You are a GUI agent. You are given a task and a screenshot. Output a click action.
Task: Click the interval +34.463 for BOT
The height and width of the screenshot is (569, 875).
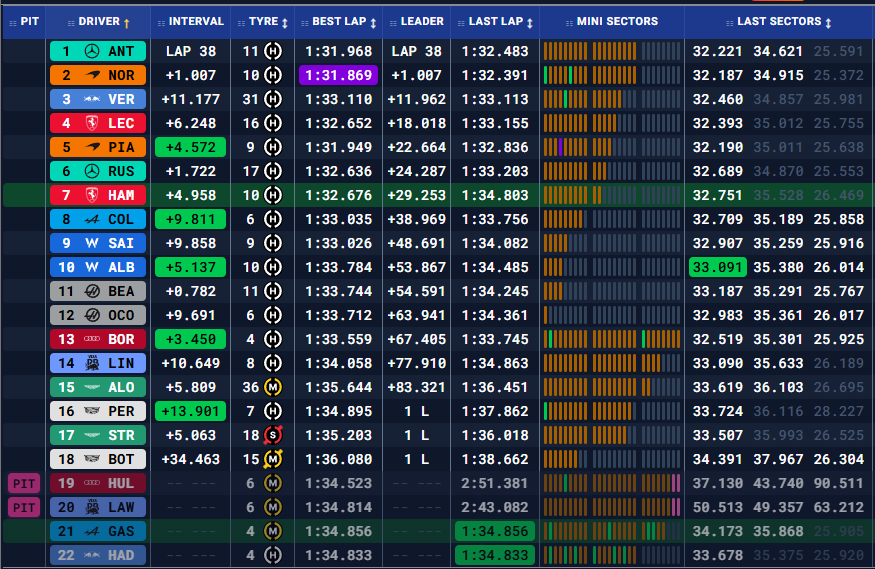pyautogui.click(x=191, y=459)
